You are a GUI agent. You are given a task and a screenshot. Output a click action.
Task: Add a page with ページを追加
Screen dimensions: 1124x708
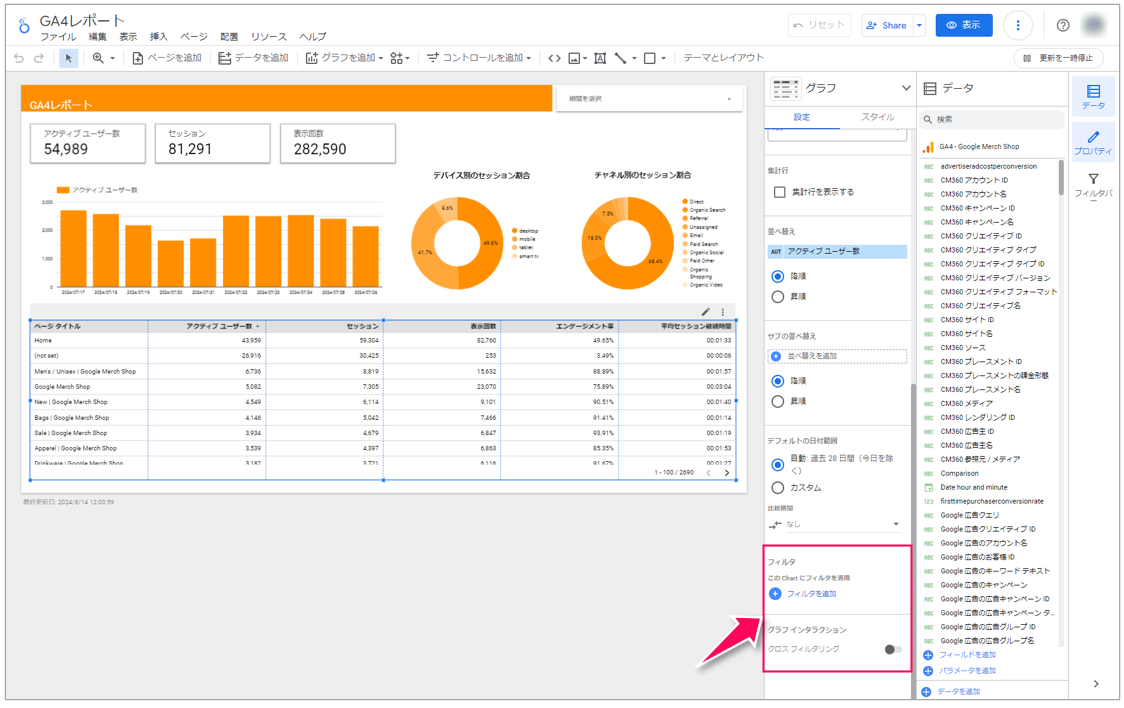coord(167,58)
